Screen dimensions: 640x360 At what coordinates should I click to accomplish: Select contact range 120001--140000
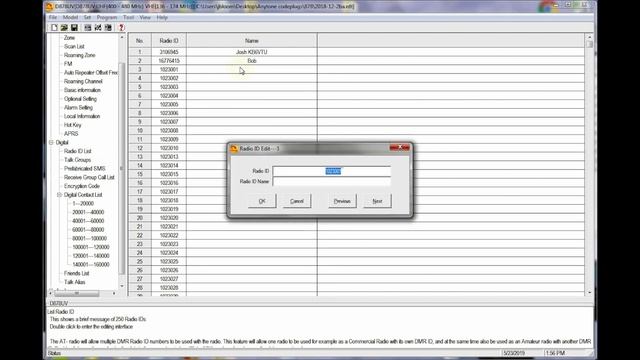91,256
